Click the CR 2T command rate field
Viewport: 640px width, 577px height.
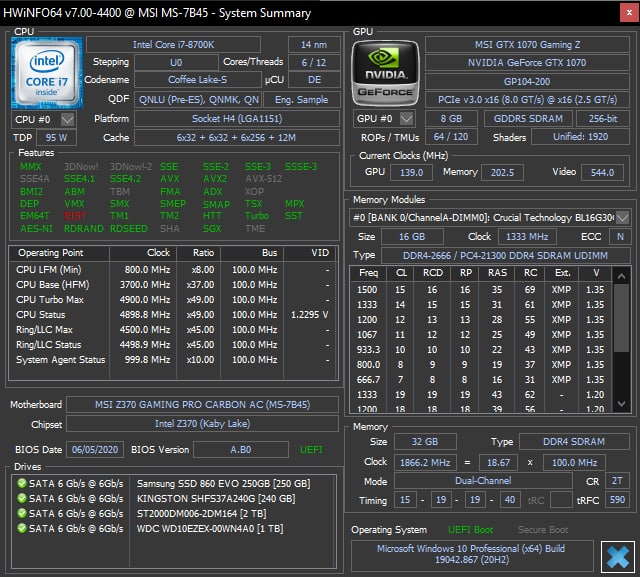pos(617,481)
